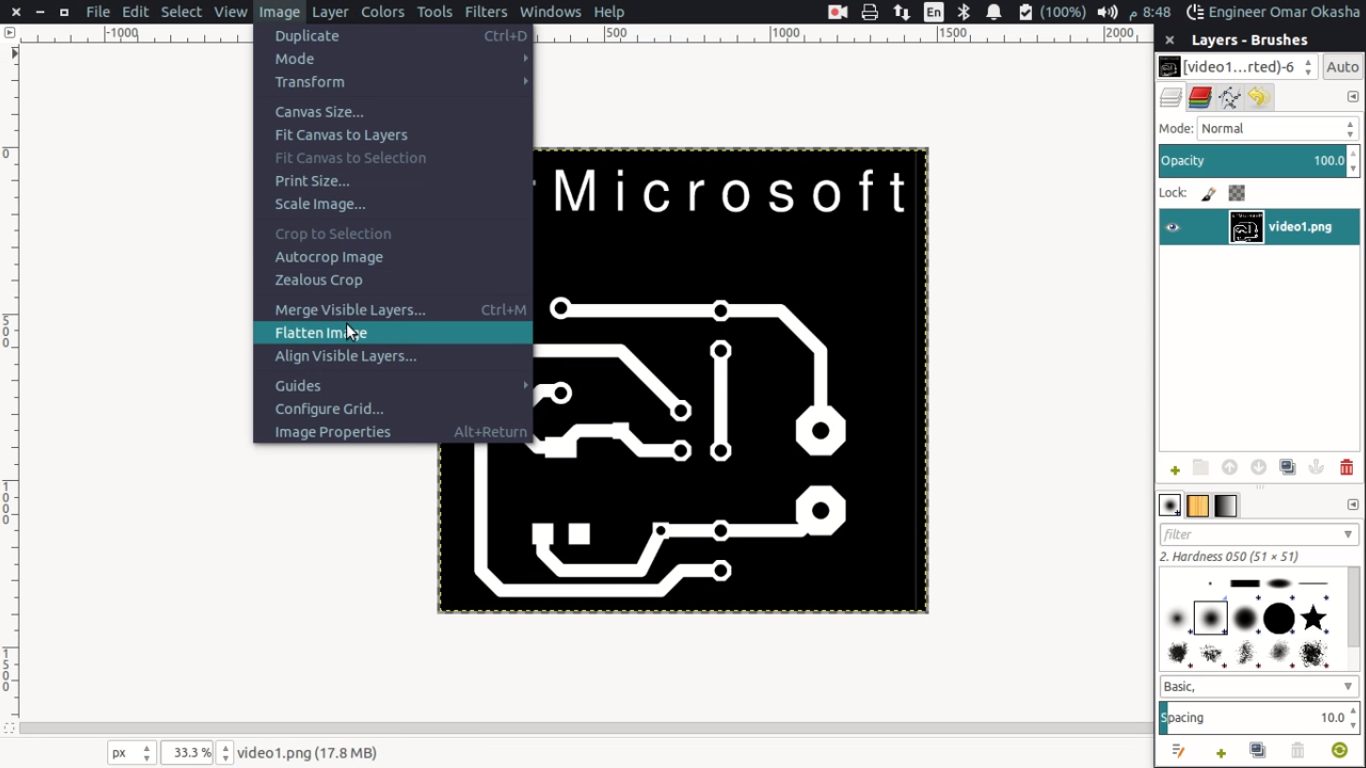Choose Merge Visible Layers menu entry
Screen dimensions: 1366x768
coord(393,310)
